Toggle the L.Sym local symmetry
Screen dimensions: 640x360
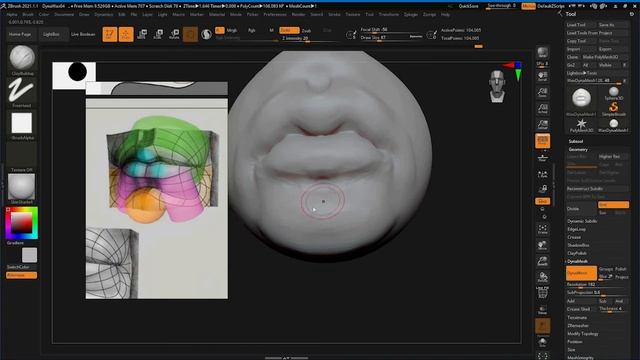coord(542,174)
